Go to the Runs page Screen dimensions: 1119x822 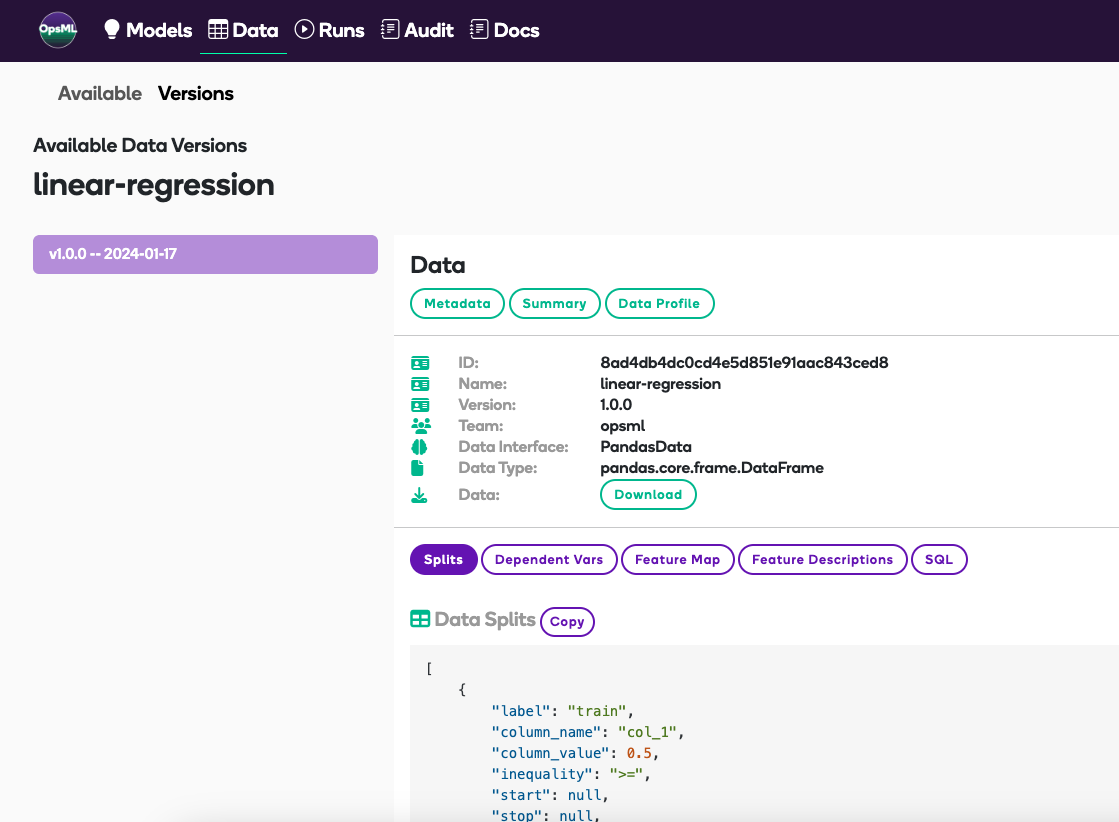click(330, 30)
